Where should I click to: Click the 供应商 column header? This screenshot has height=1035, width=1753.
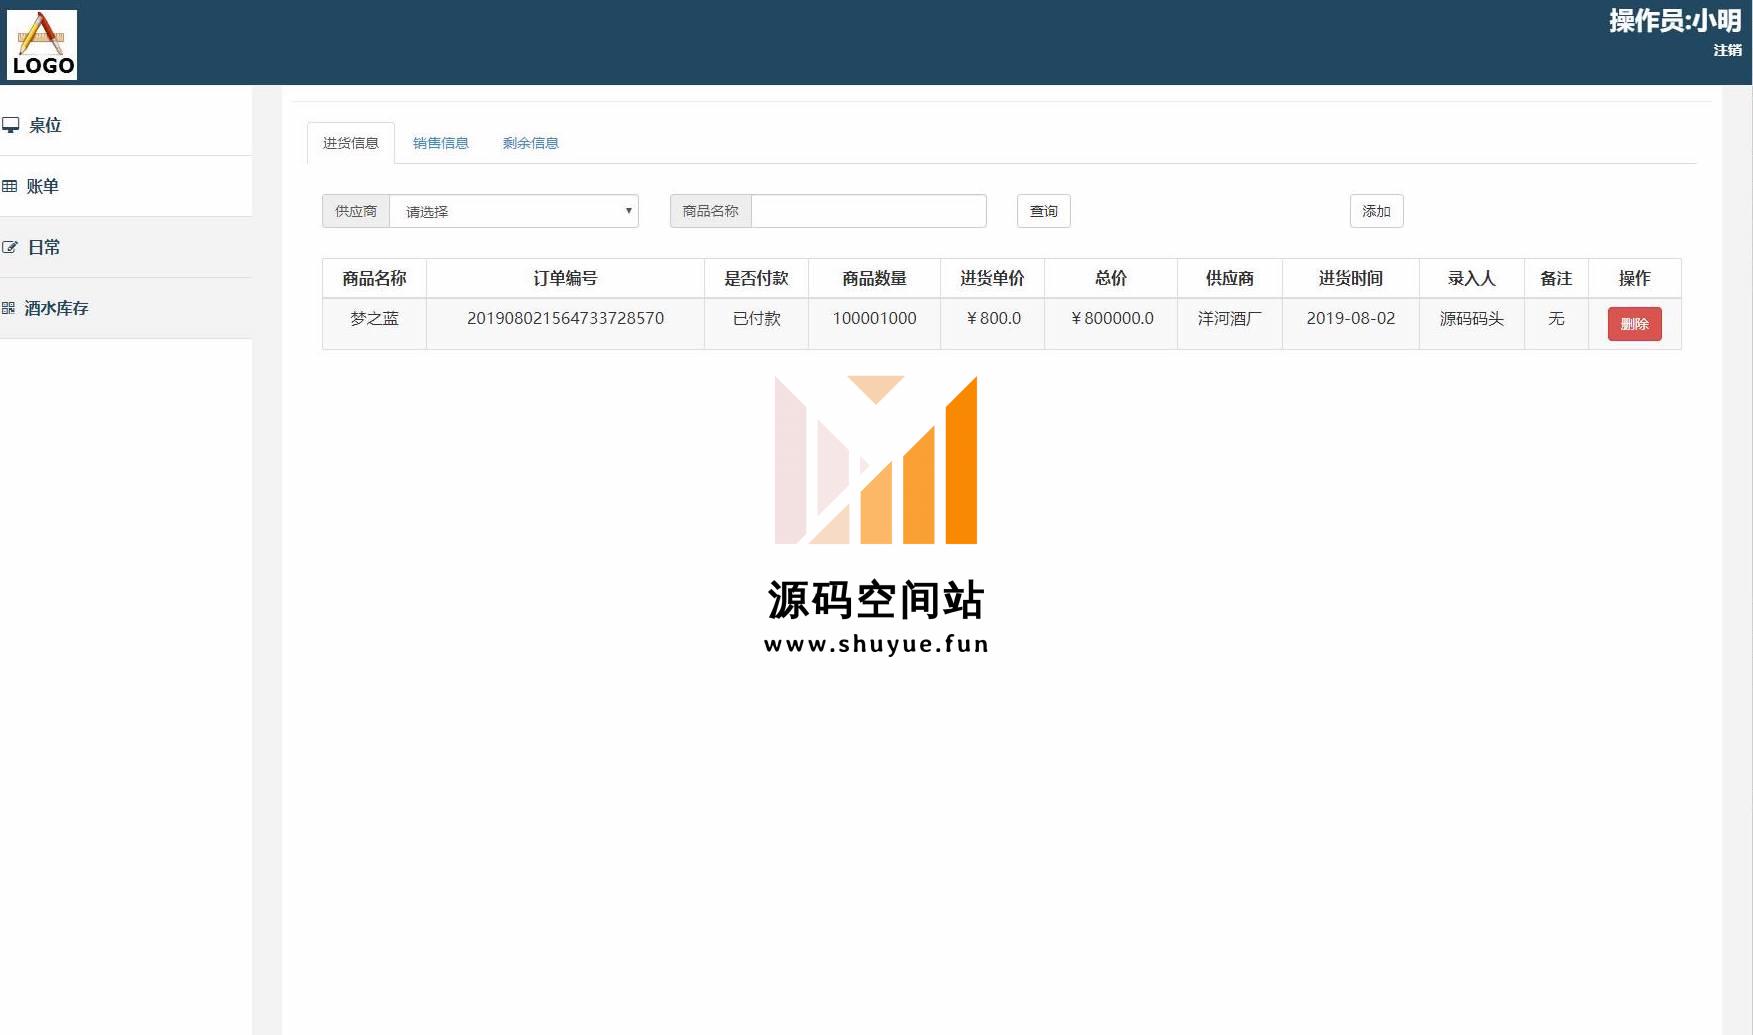point(1230,278)
